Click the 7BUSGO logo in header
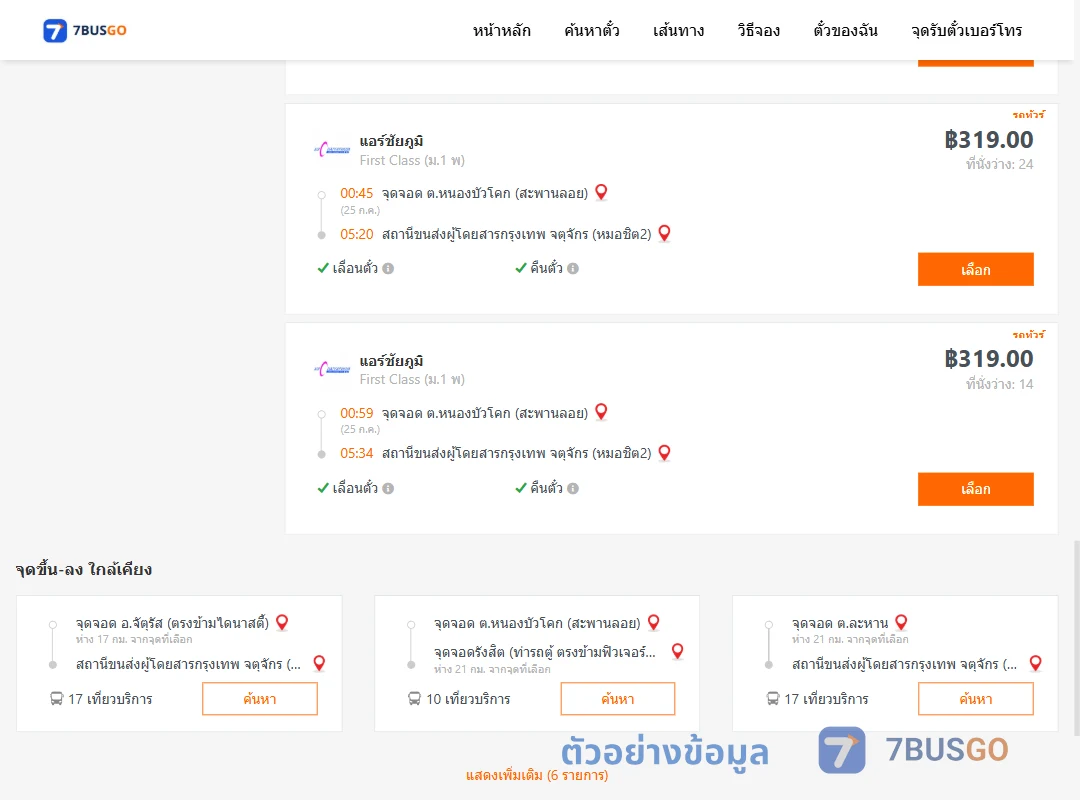The width and height of the screenshot is (1080, 800). point(85,30)
